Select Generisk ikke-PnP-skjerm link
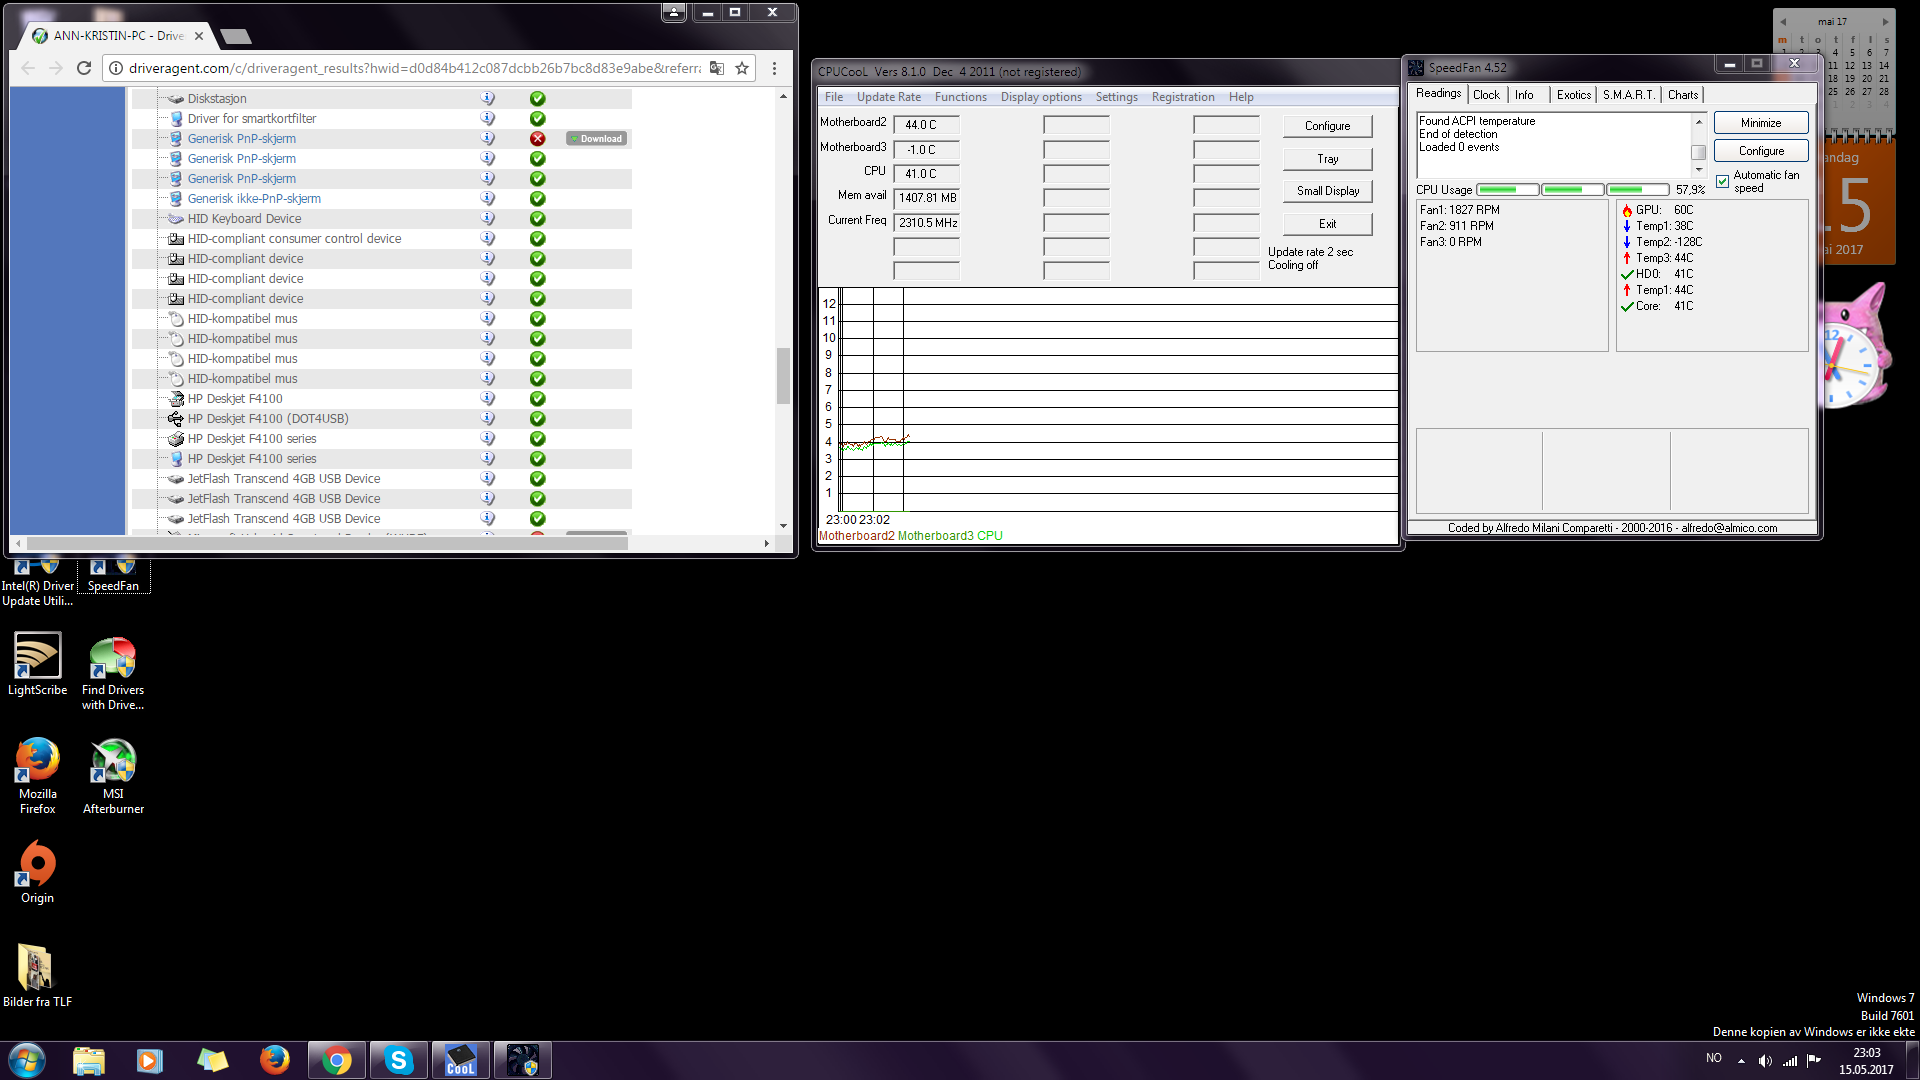Screen dimensions: 1920x1080 click(x=254, y=198)
